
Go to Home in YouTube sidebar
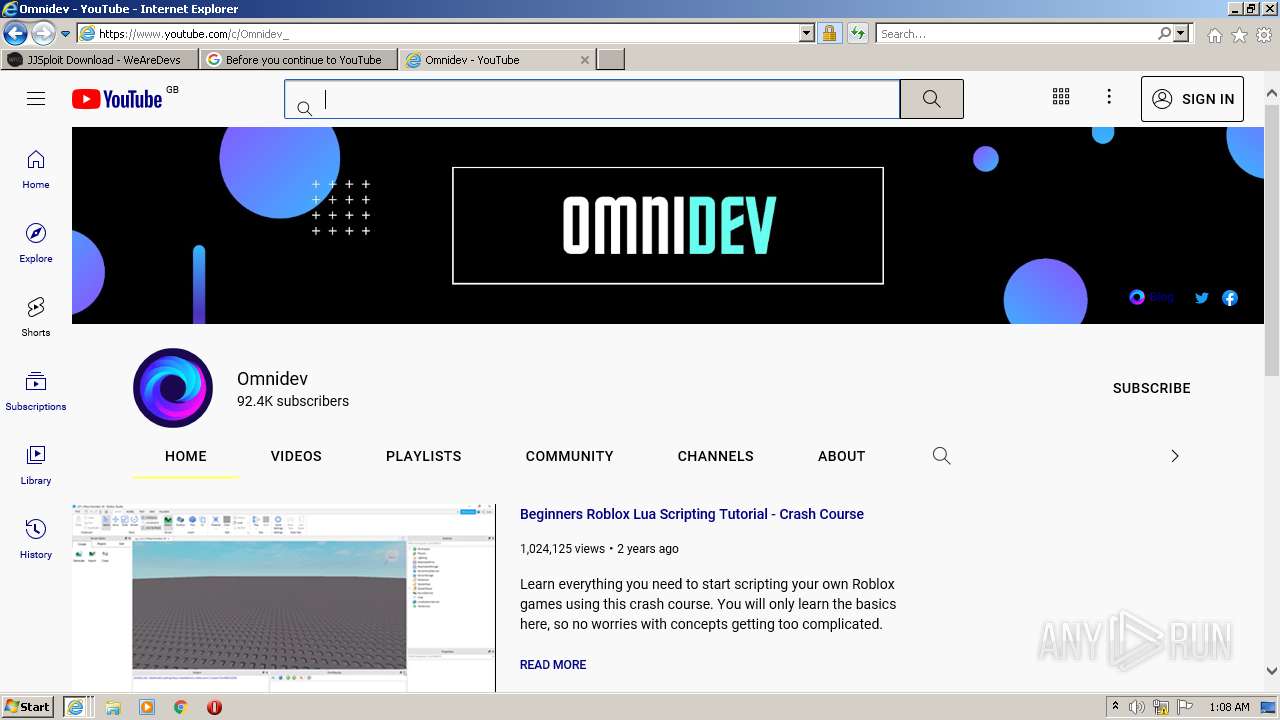[36, 169]
